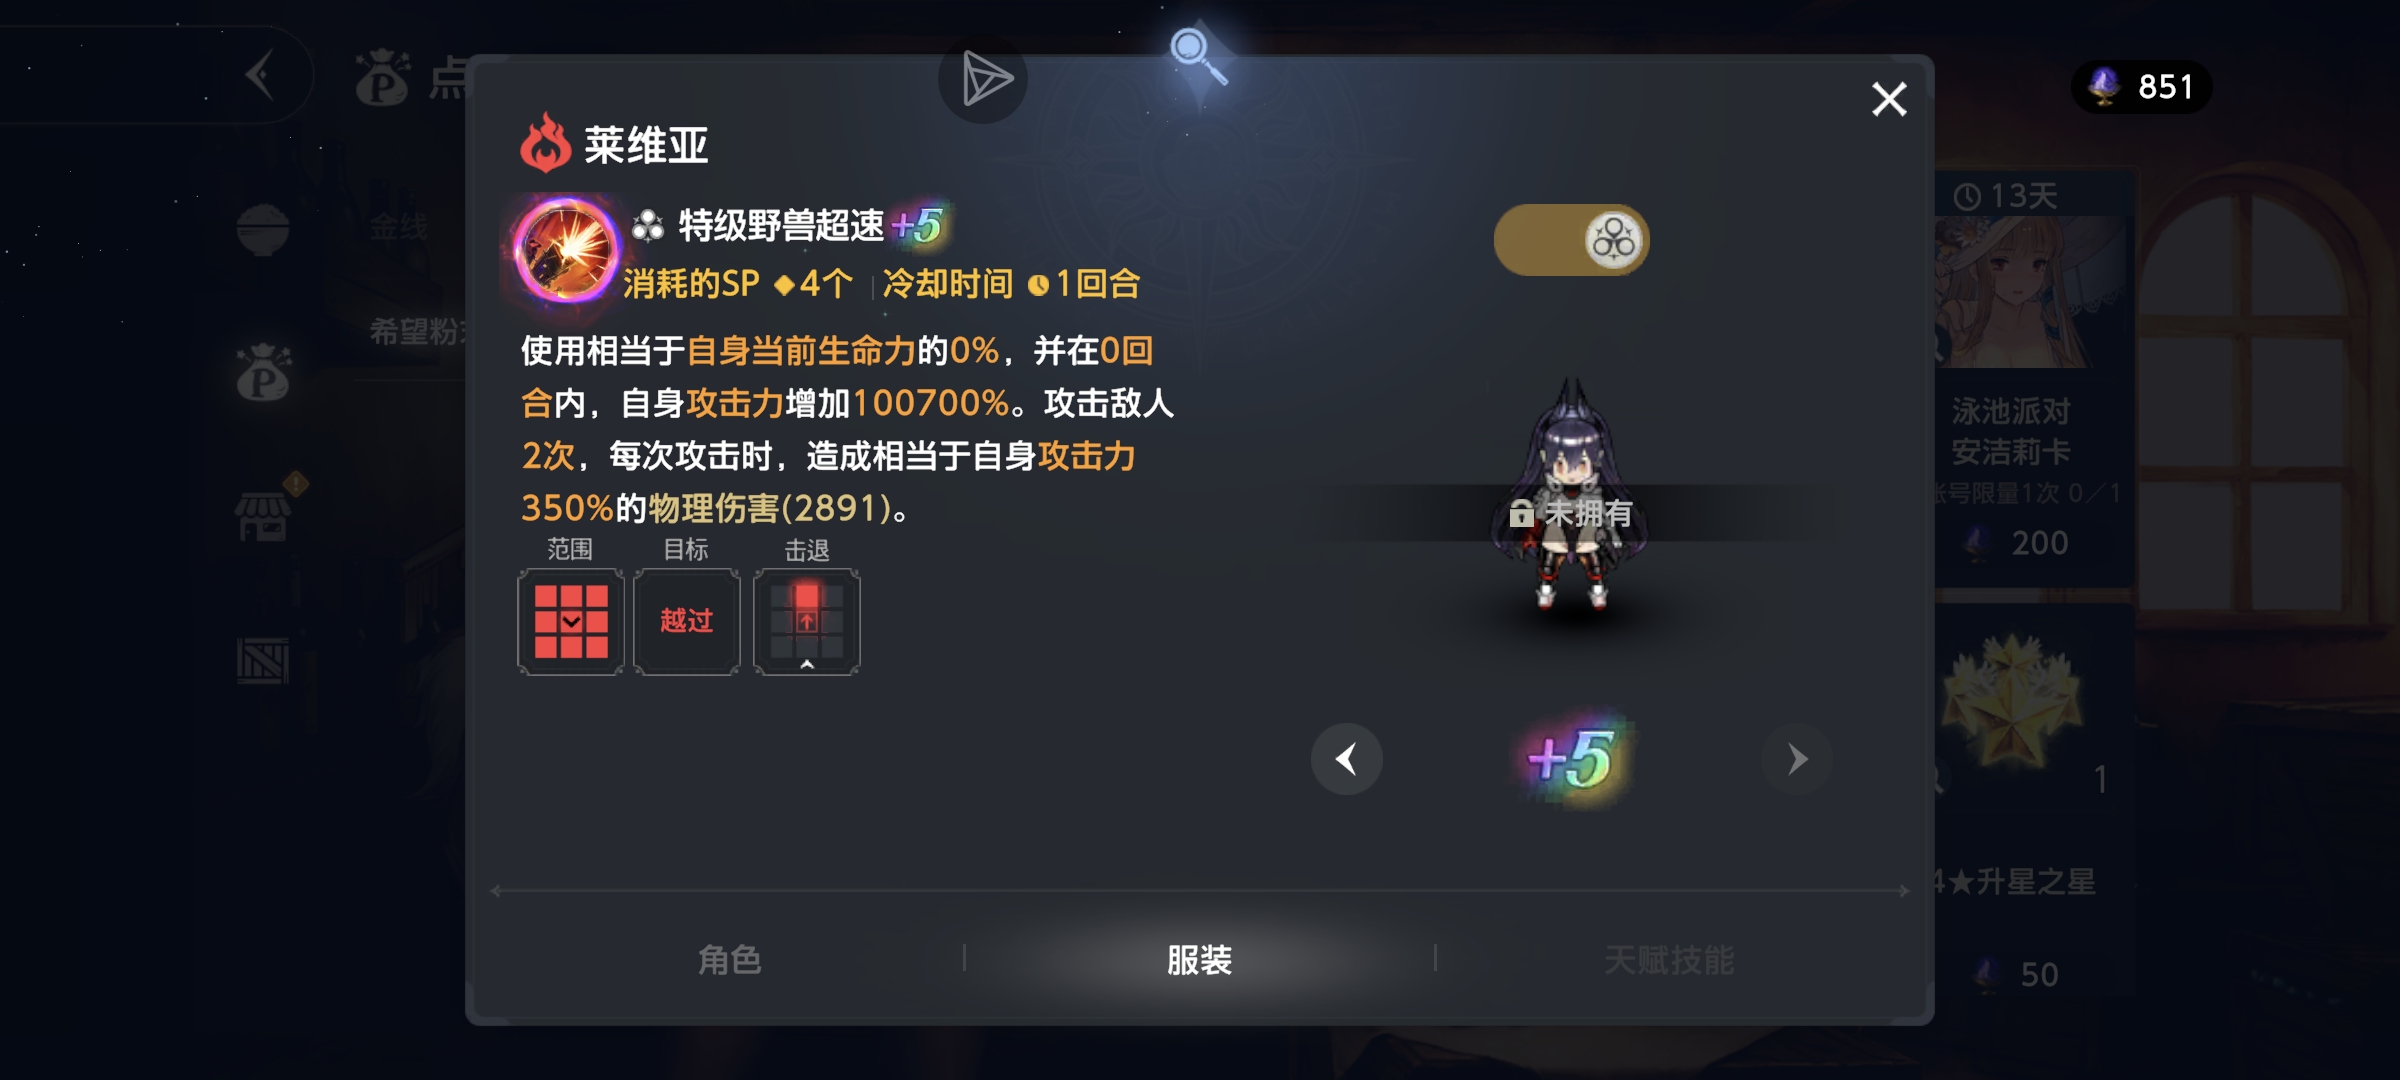Click the 特级野兽超速 skill icon
This screenshot has width=2400, height=1080.
(x=566, y=250)
